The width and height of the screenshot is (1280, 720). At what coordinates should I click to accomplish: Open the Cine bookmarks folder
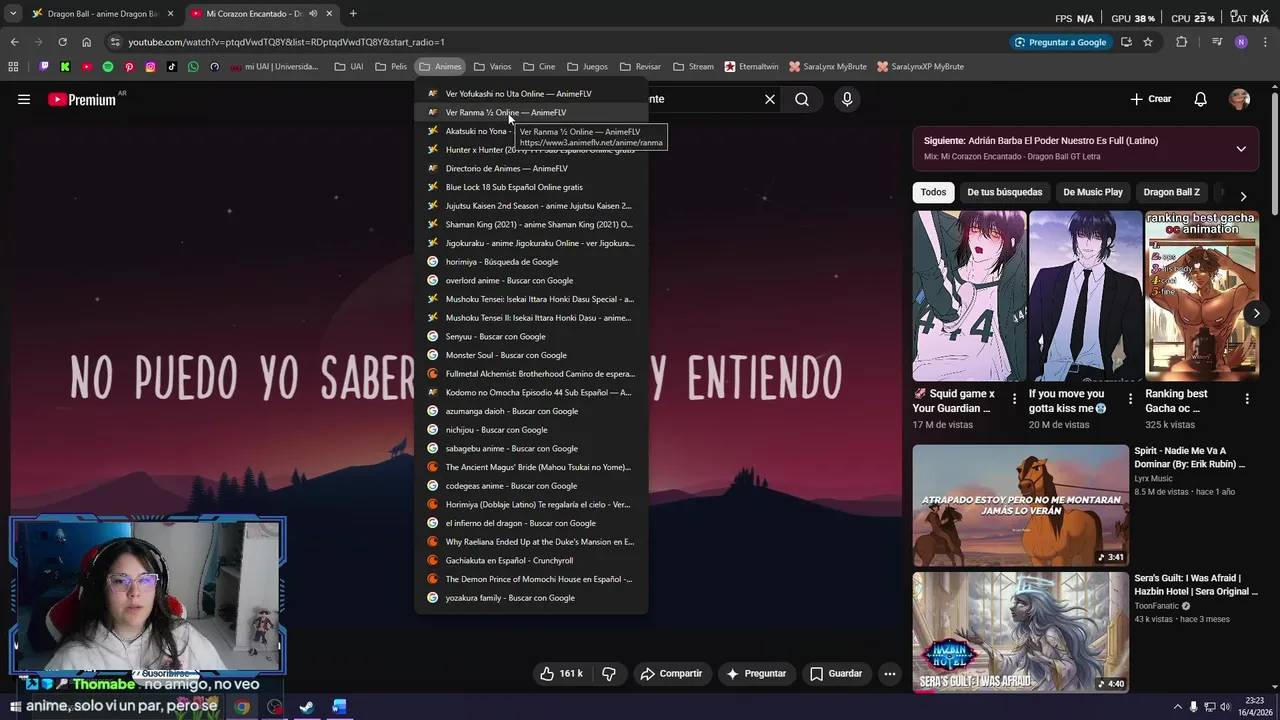[539, 67]
